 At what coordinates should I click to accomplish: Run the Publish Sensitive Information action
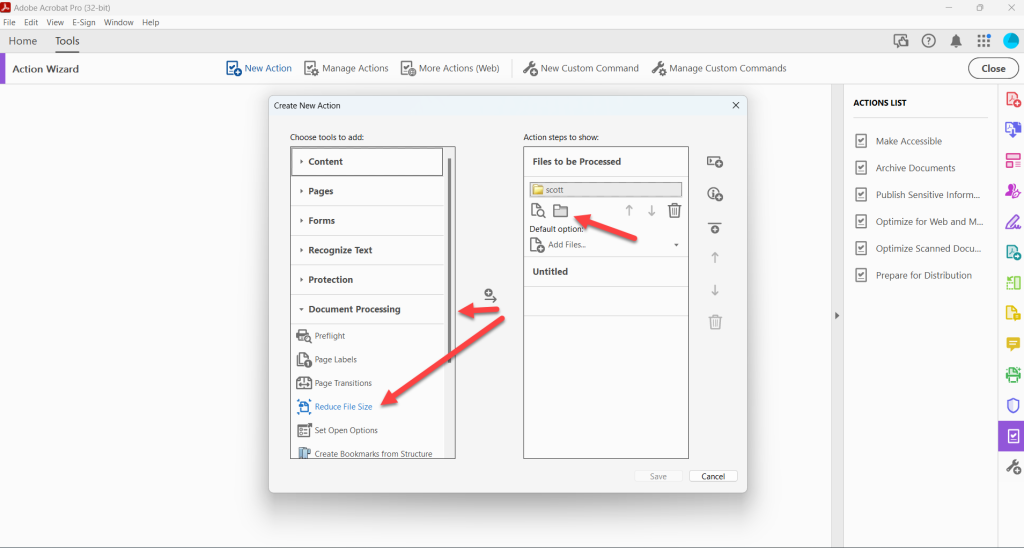[918, 195]
